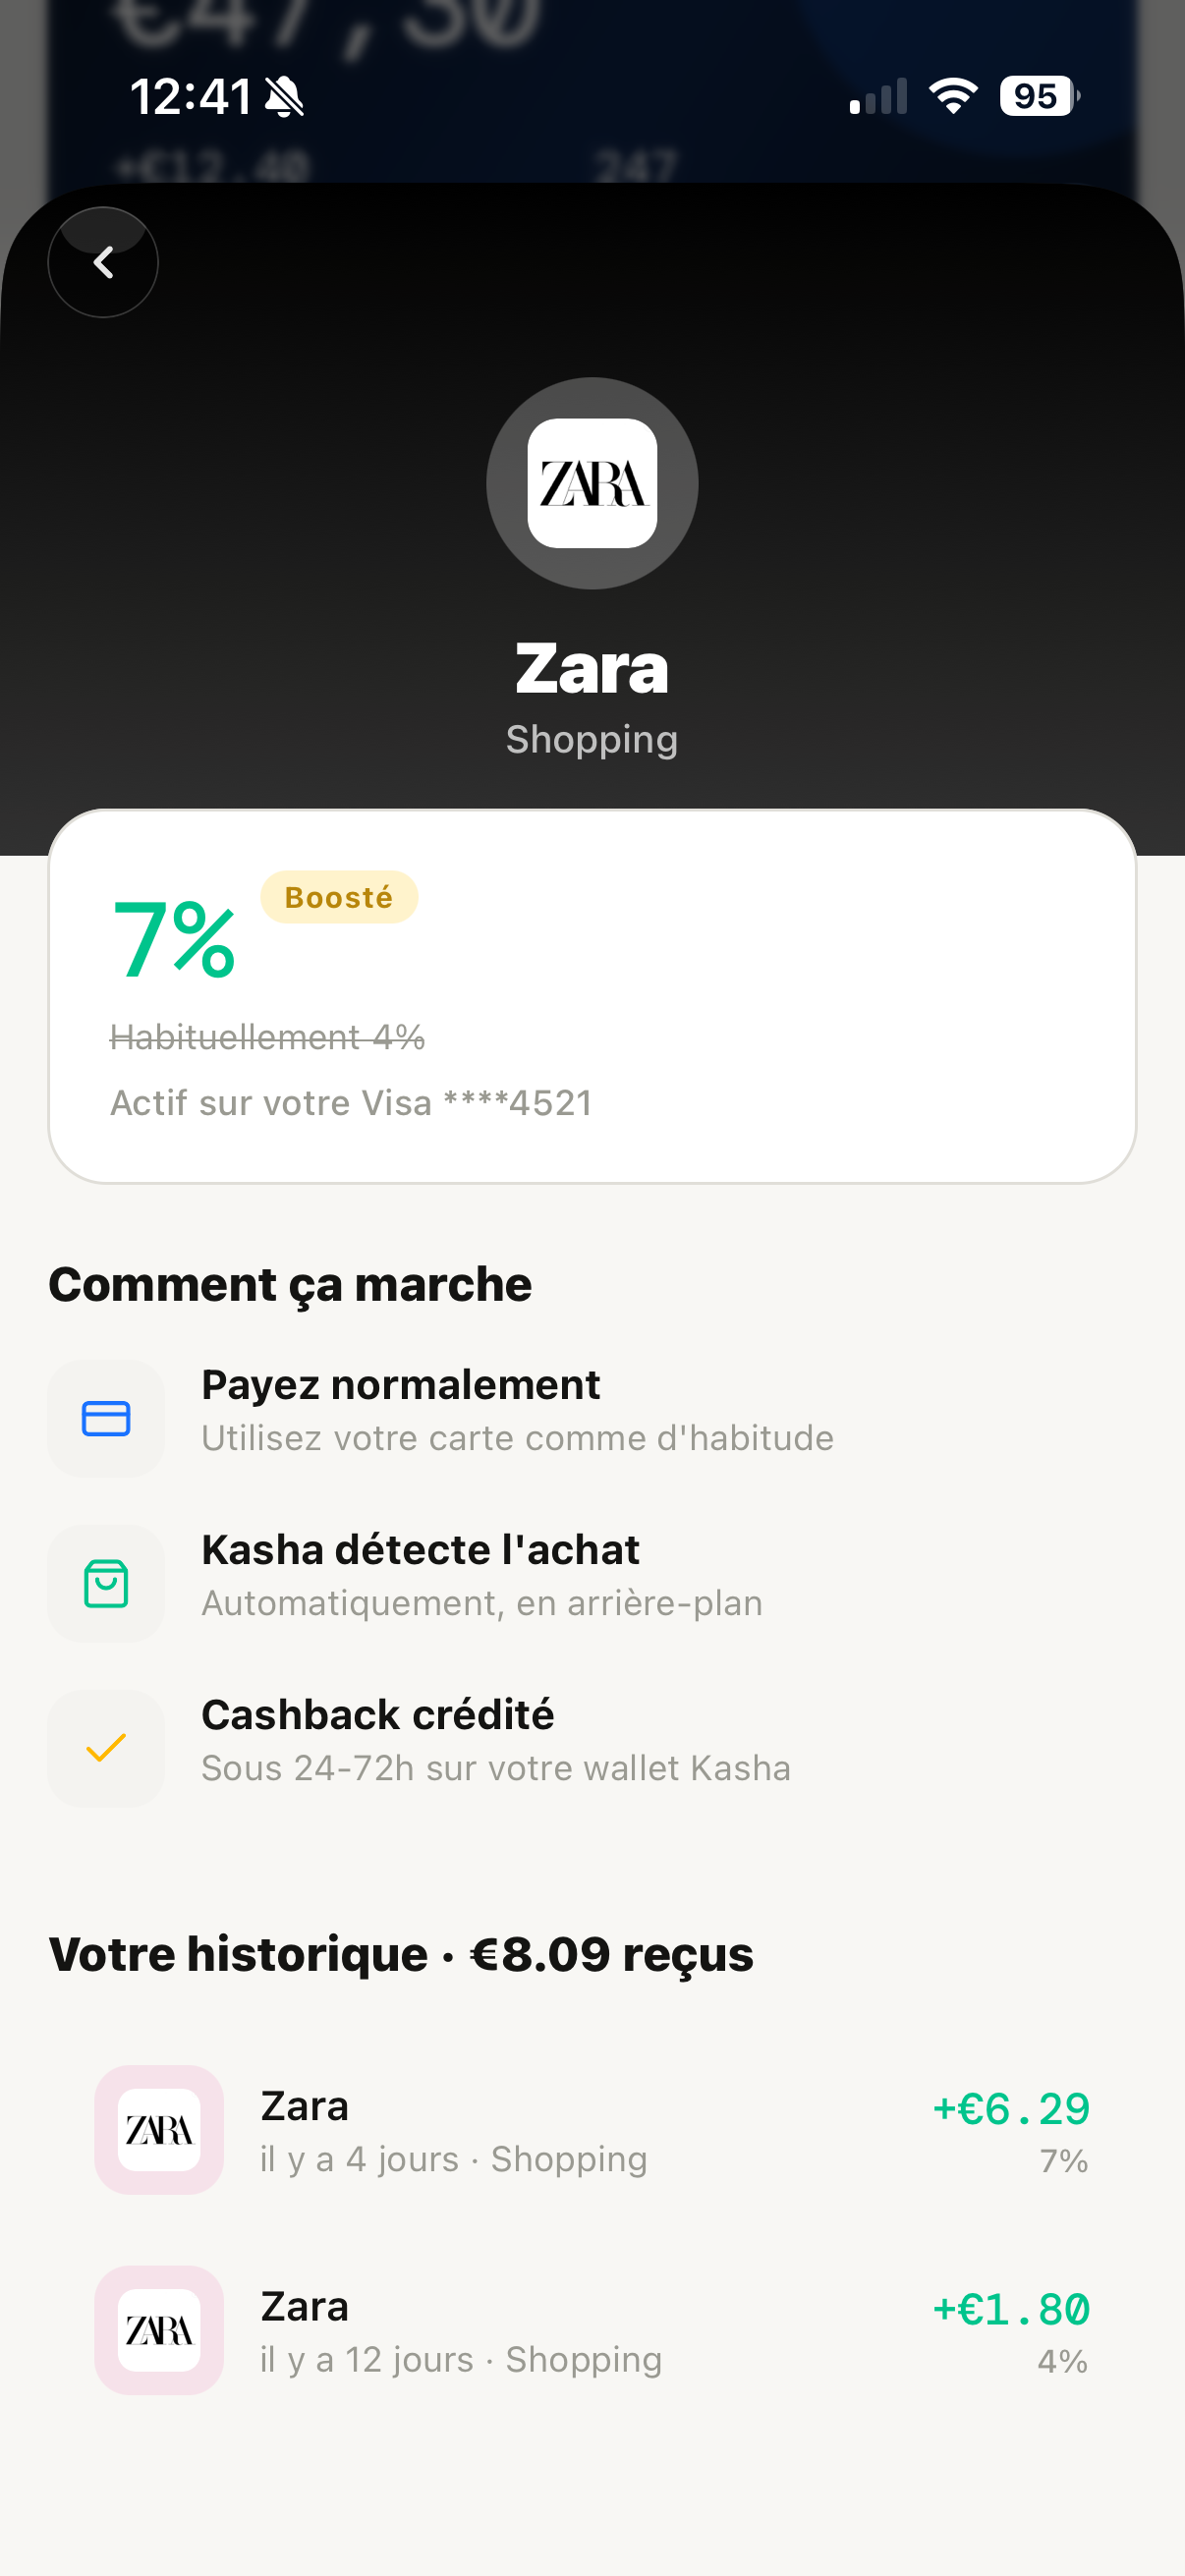The height and width of the screenshot is (2576, 1185).
Task: Select the Cashback crédité step
Action: pos(495,1740)
